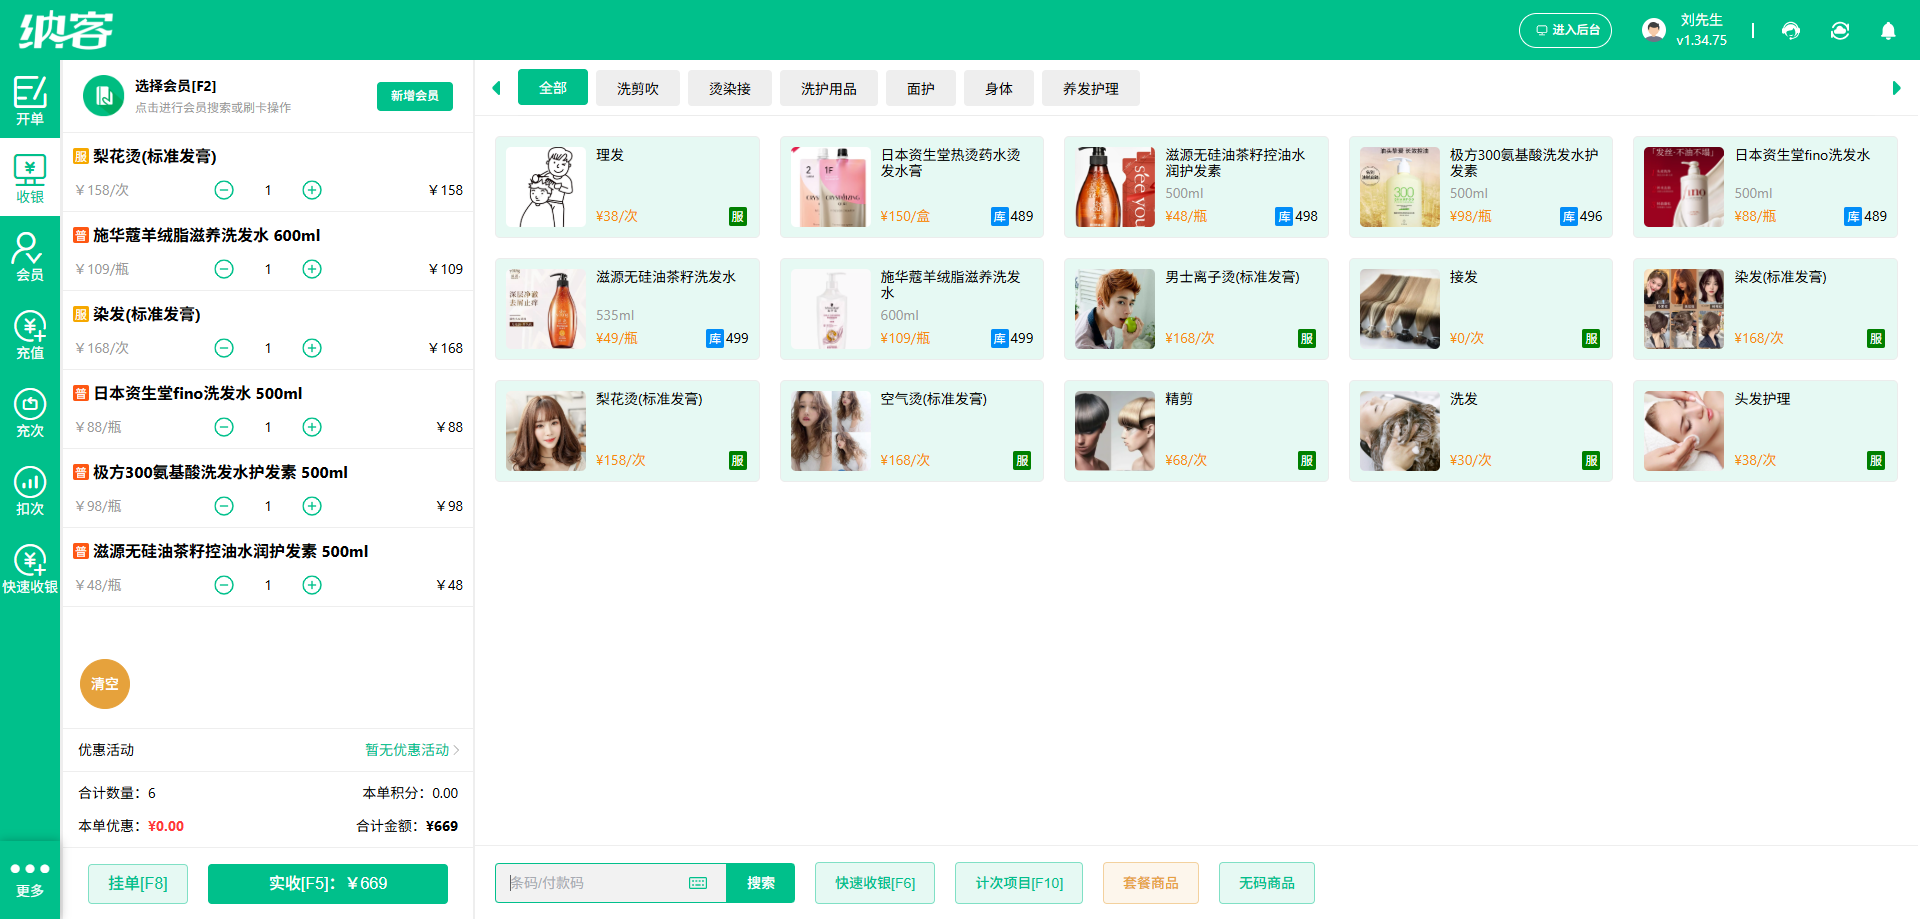
Task: Increase quantity of 染发(标准发膏) in cart
Action: click(312, 348)
